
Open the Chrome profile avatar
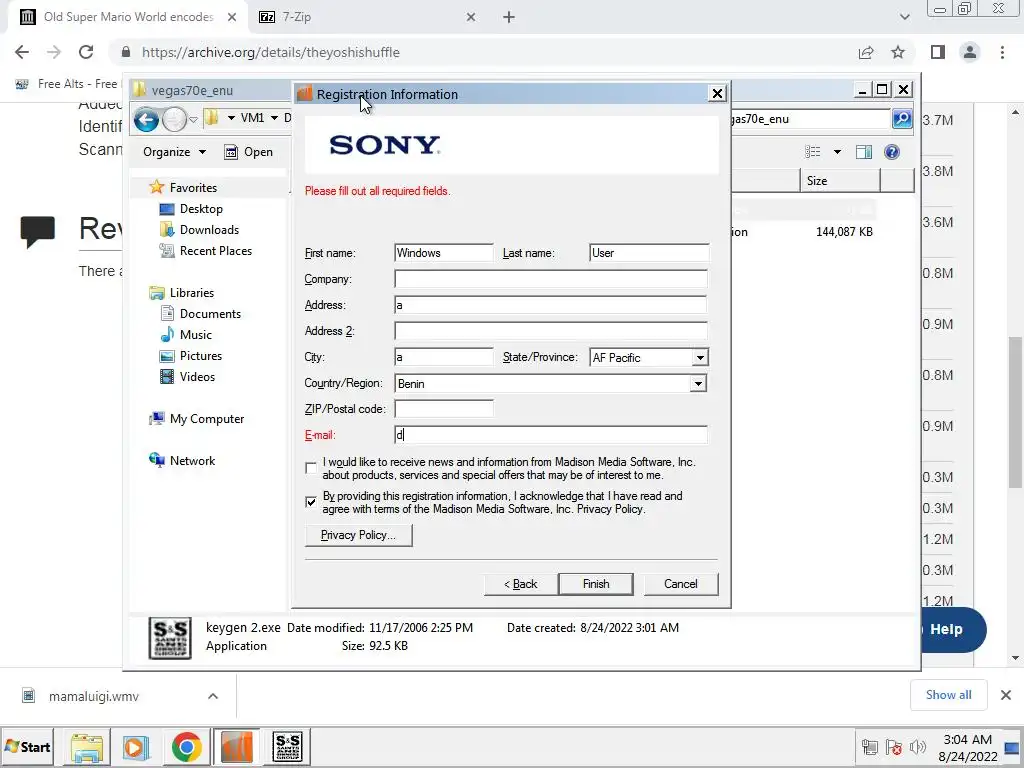(x=970, y=52)
